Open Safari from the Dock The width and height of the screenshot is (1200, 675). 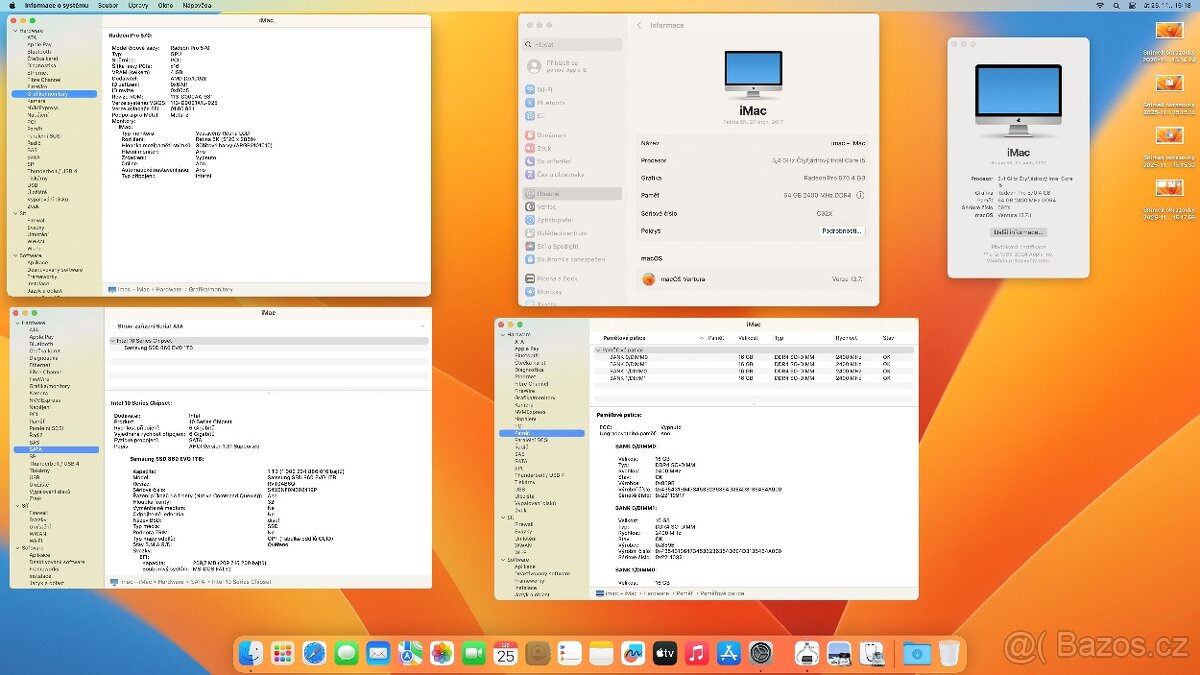click(316, 653)
